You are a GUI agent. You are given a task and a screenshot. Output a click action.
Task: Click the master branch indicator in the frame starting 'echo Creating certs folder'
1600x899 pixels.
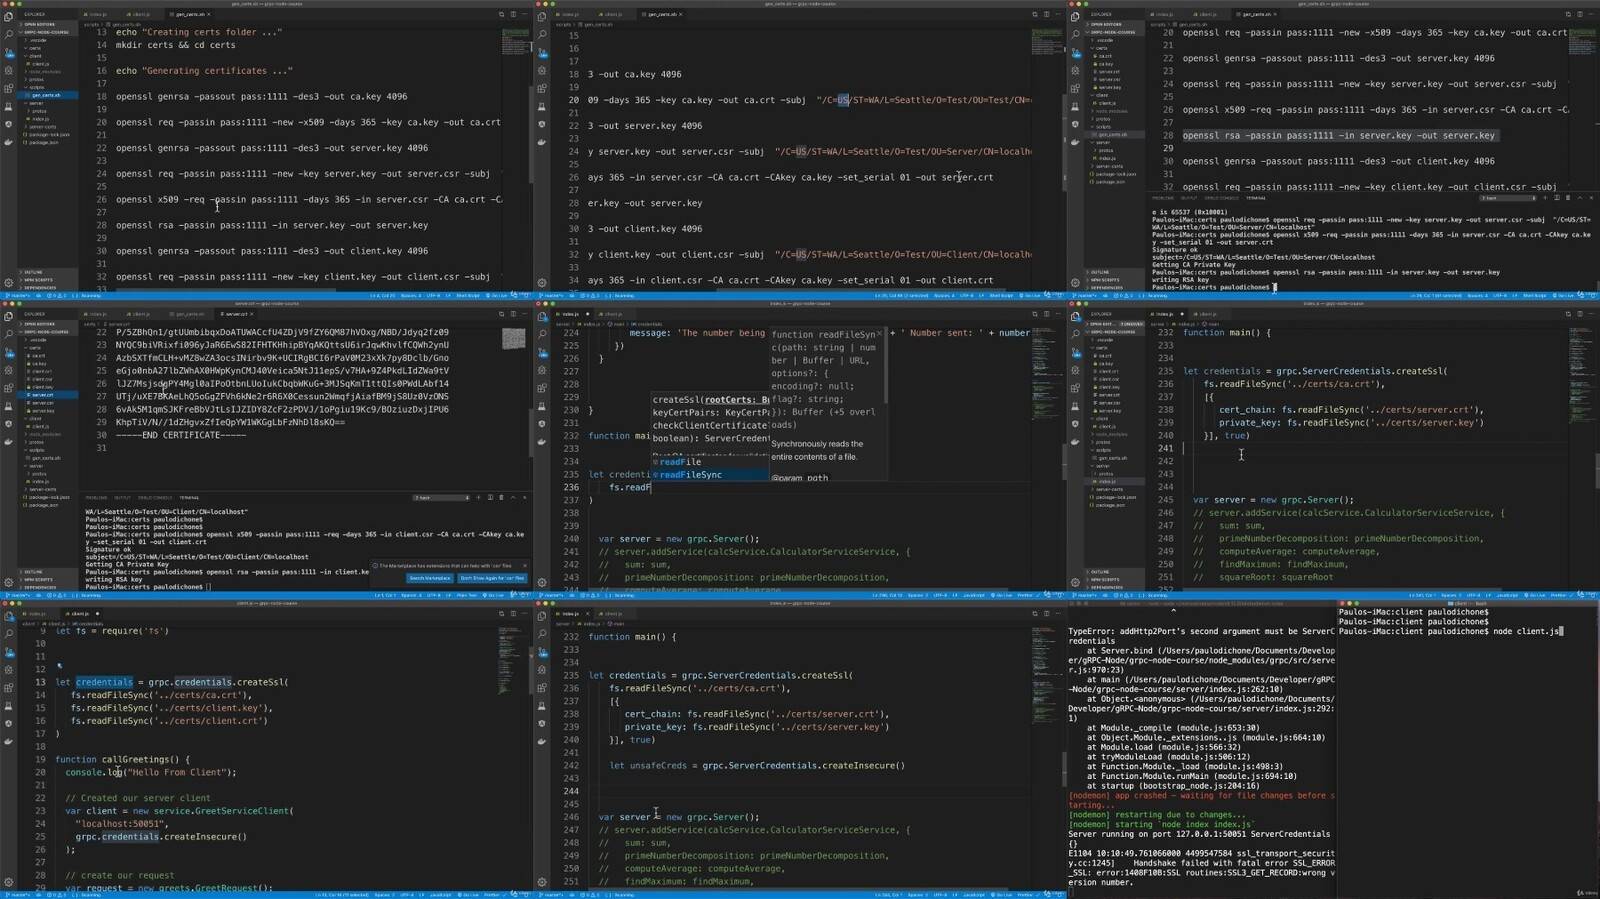pos(17,295)
